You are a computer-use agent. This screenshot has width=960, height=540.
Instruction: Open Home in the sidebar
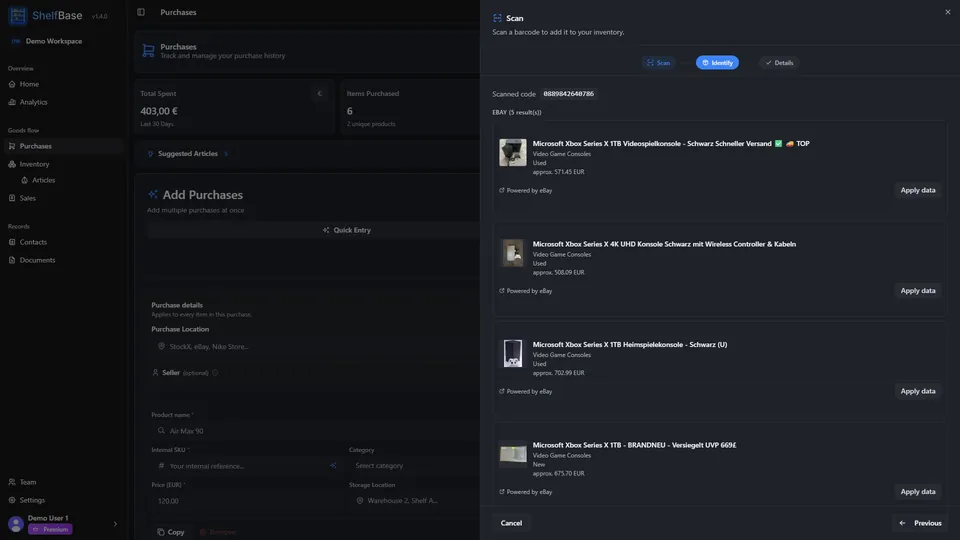64,84
